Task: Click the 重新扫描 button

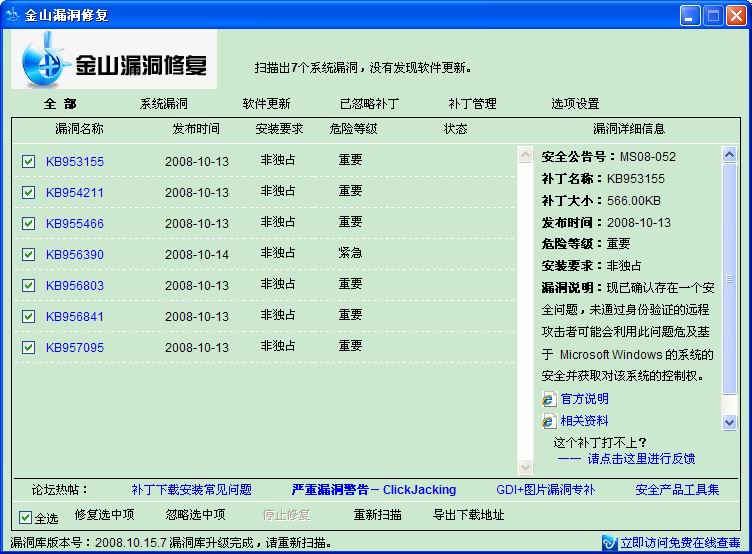Action: (377, 515)
